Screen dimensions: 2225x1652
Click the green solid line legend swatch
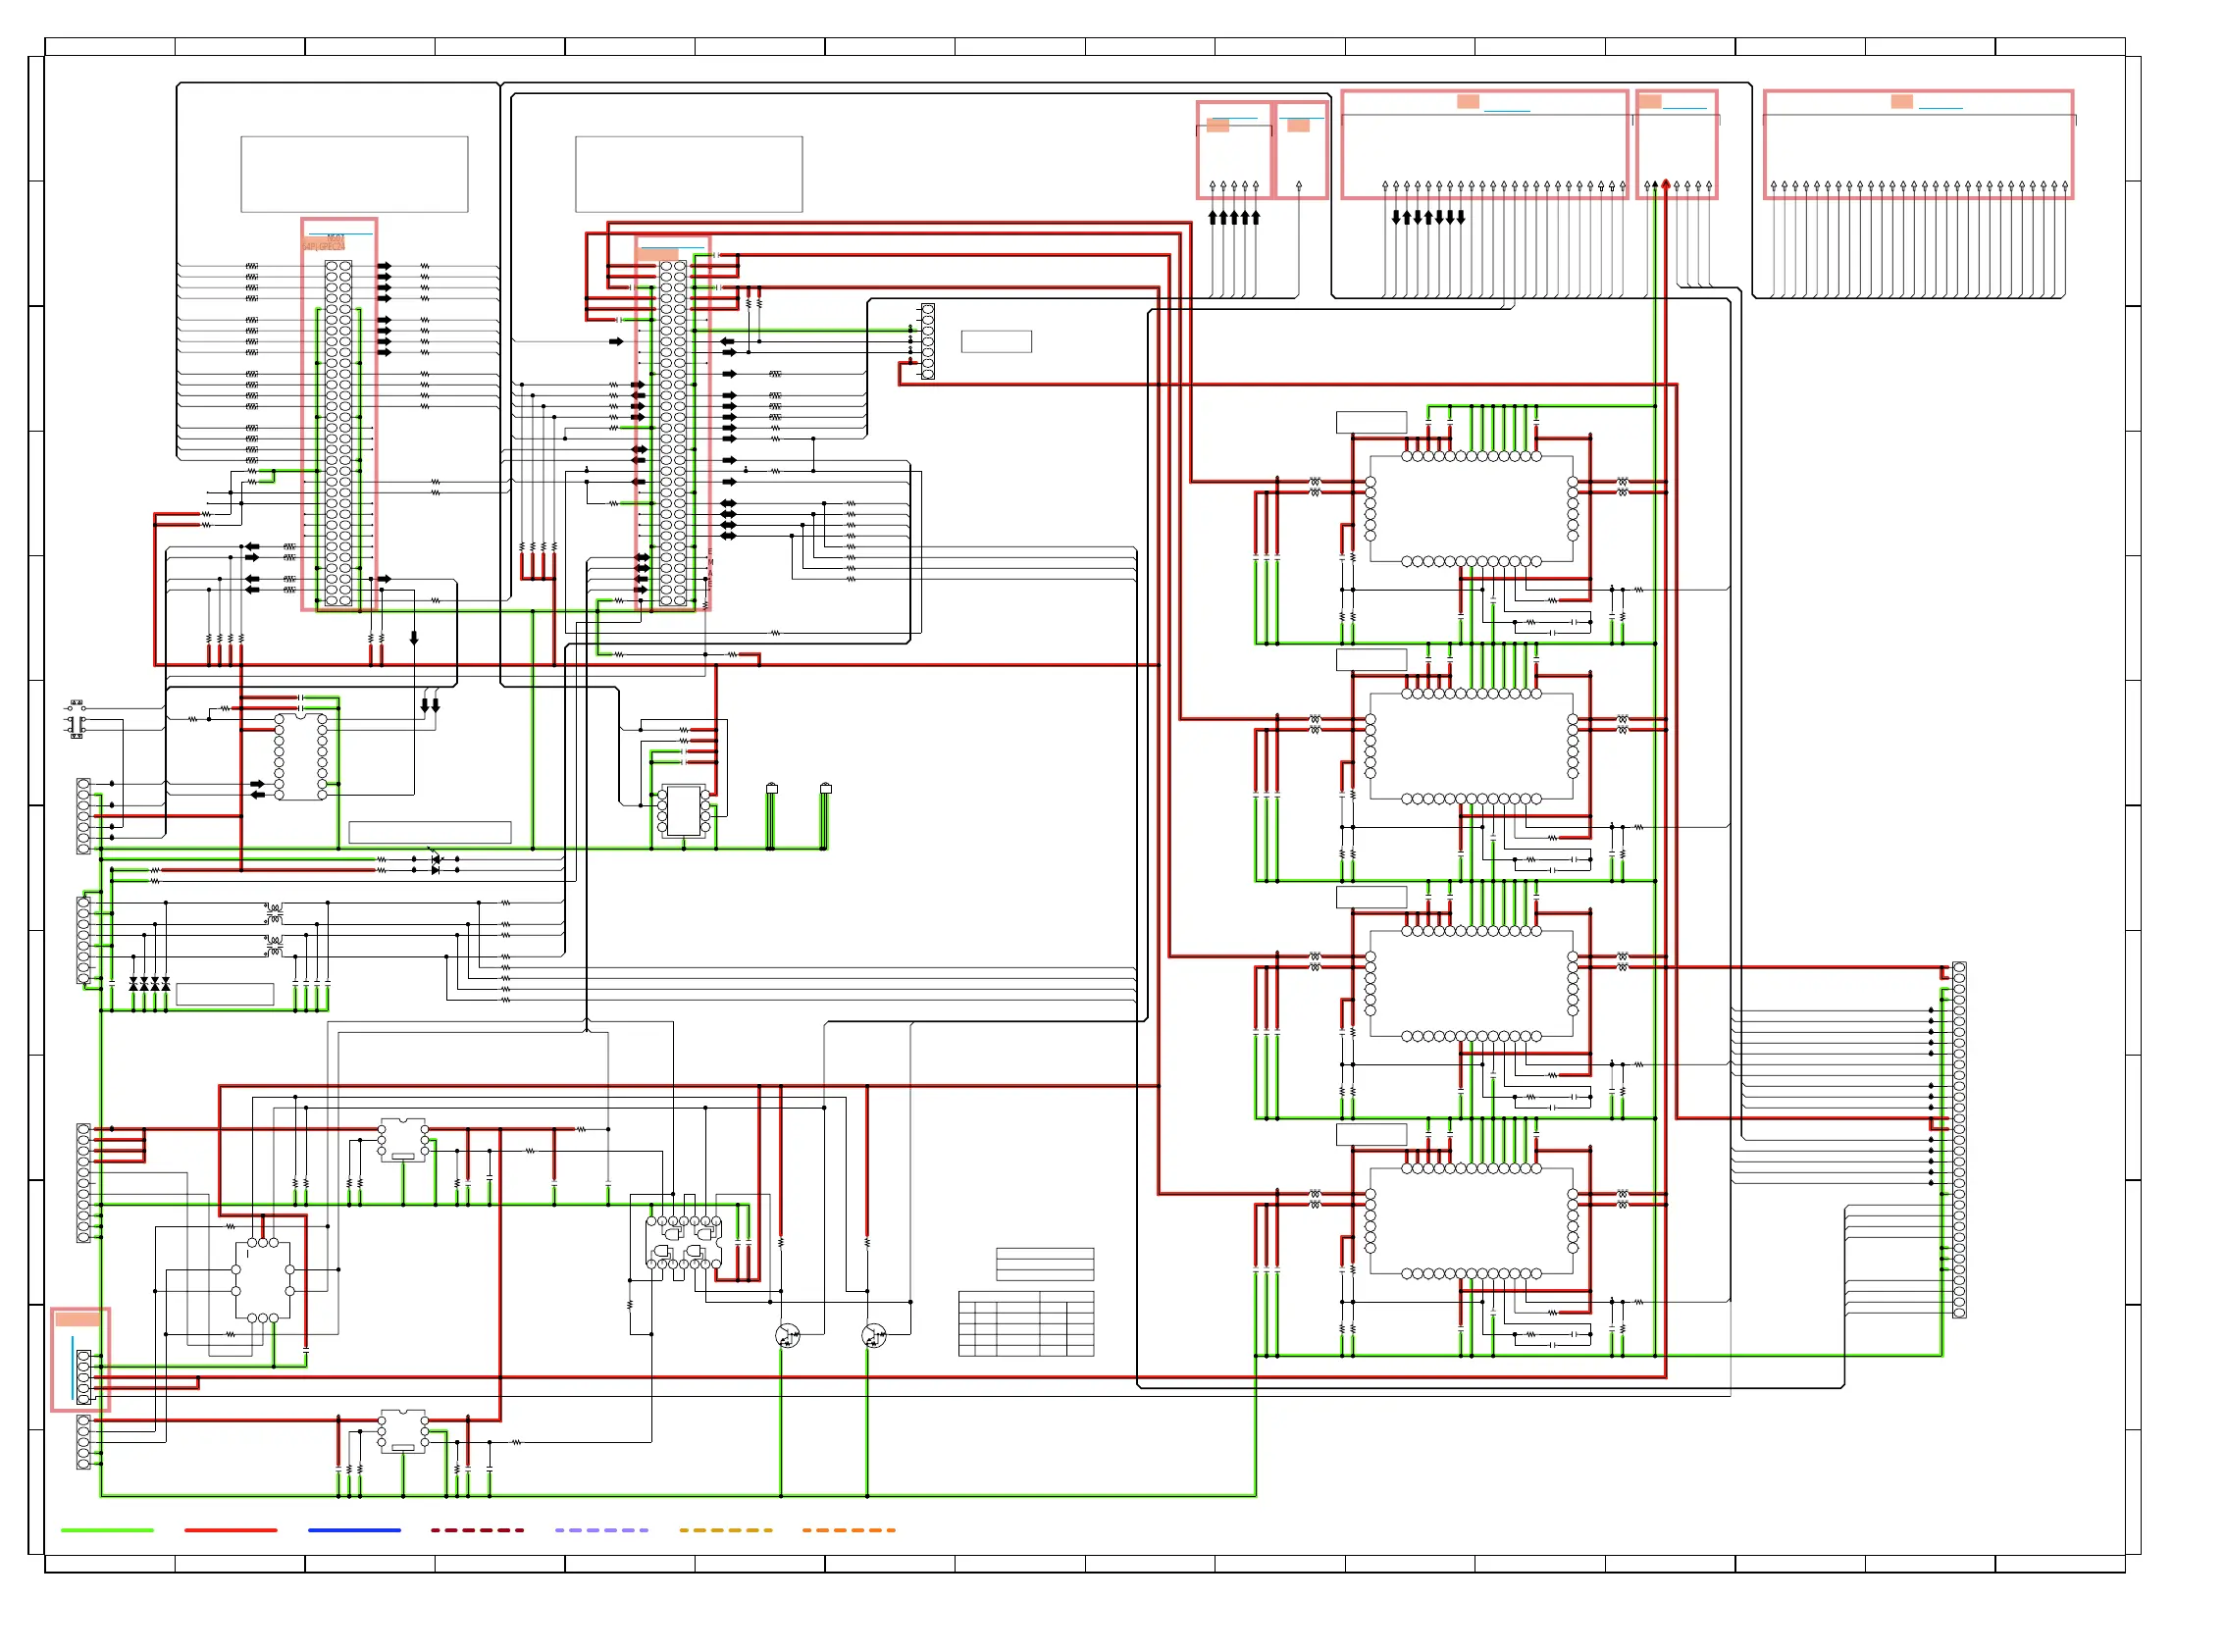[107, 1530]
